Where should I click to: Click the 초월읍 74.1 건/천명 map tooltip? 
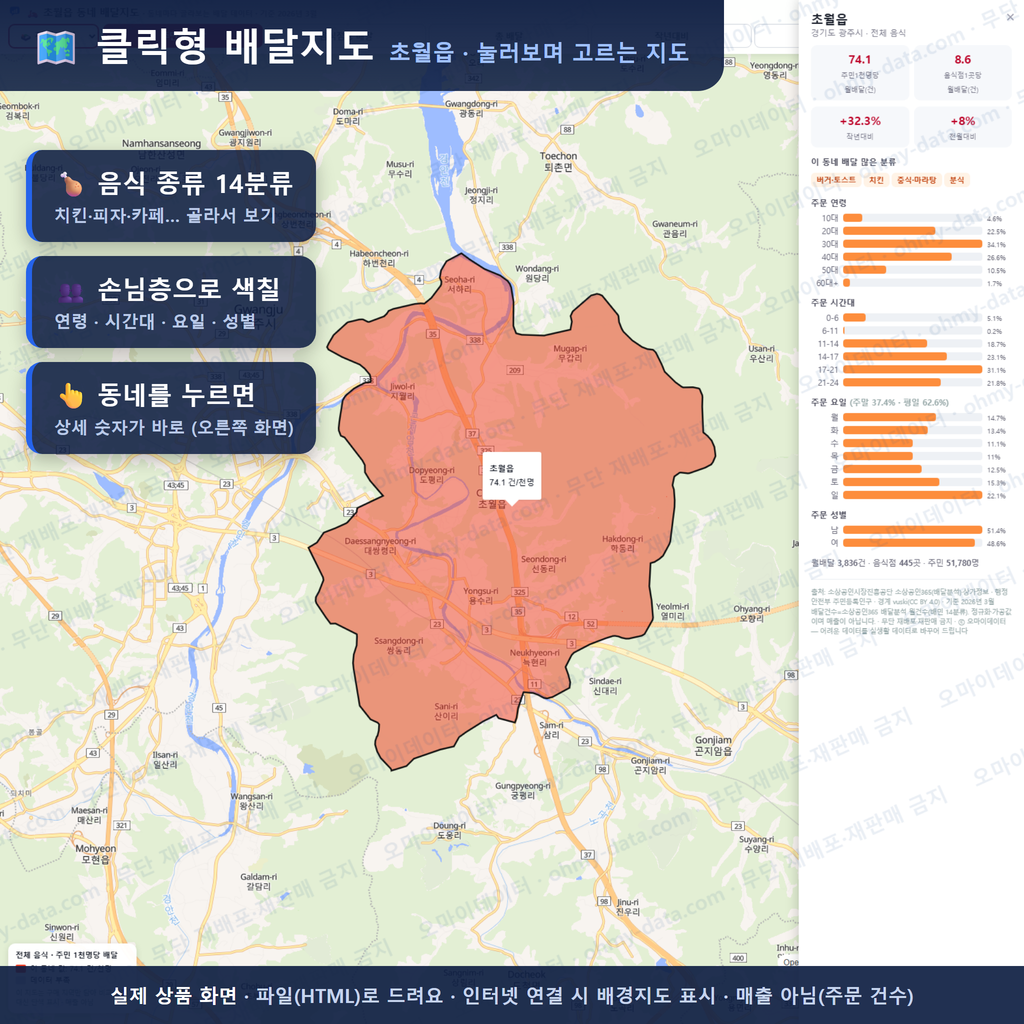point(512,475)
